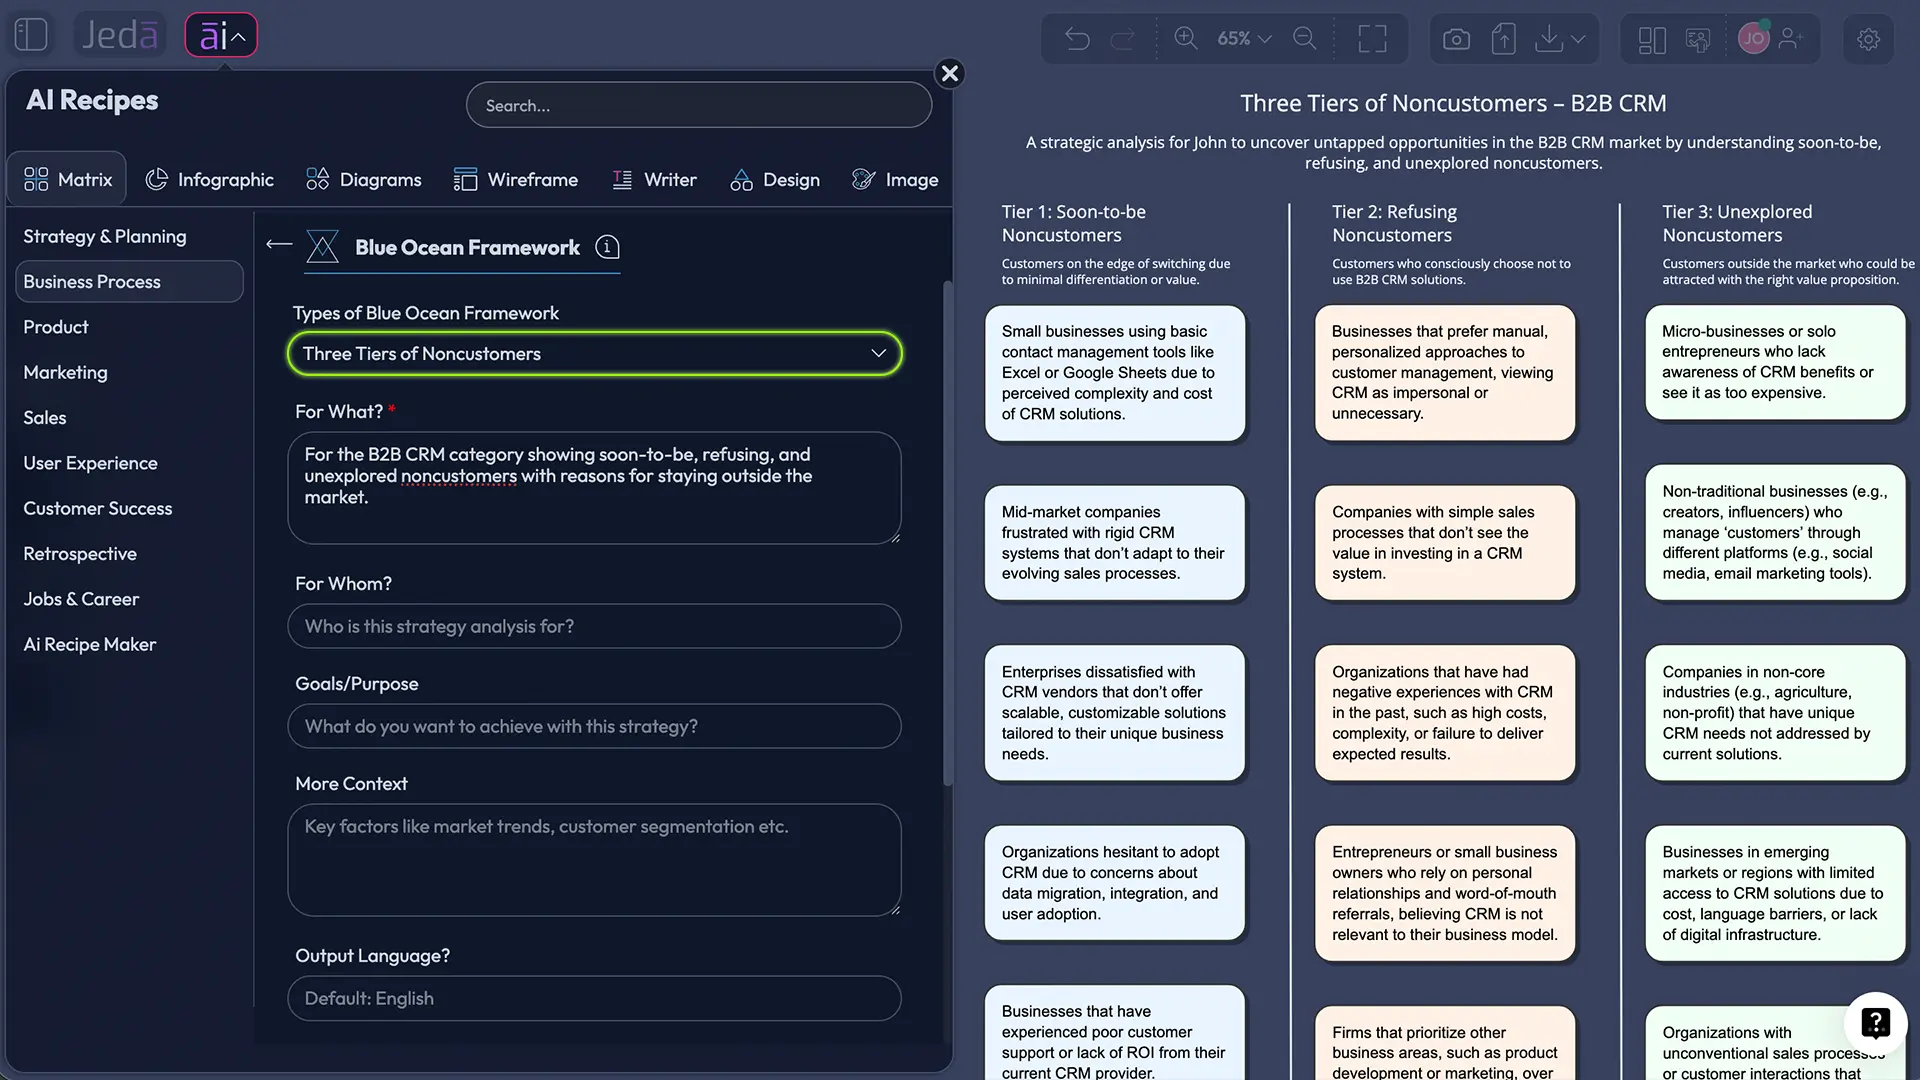
Task: Select the Non-traditional businesses card
Action: click(x=1775, y=533)
